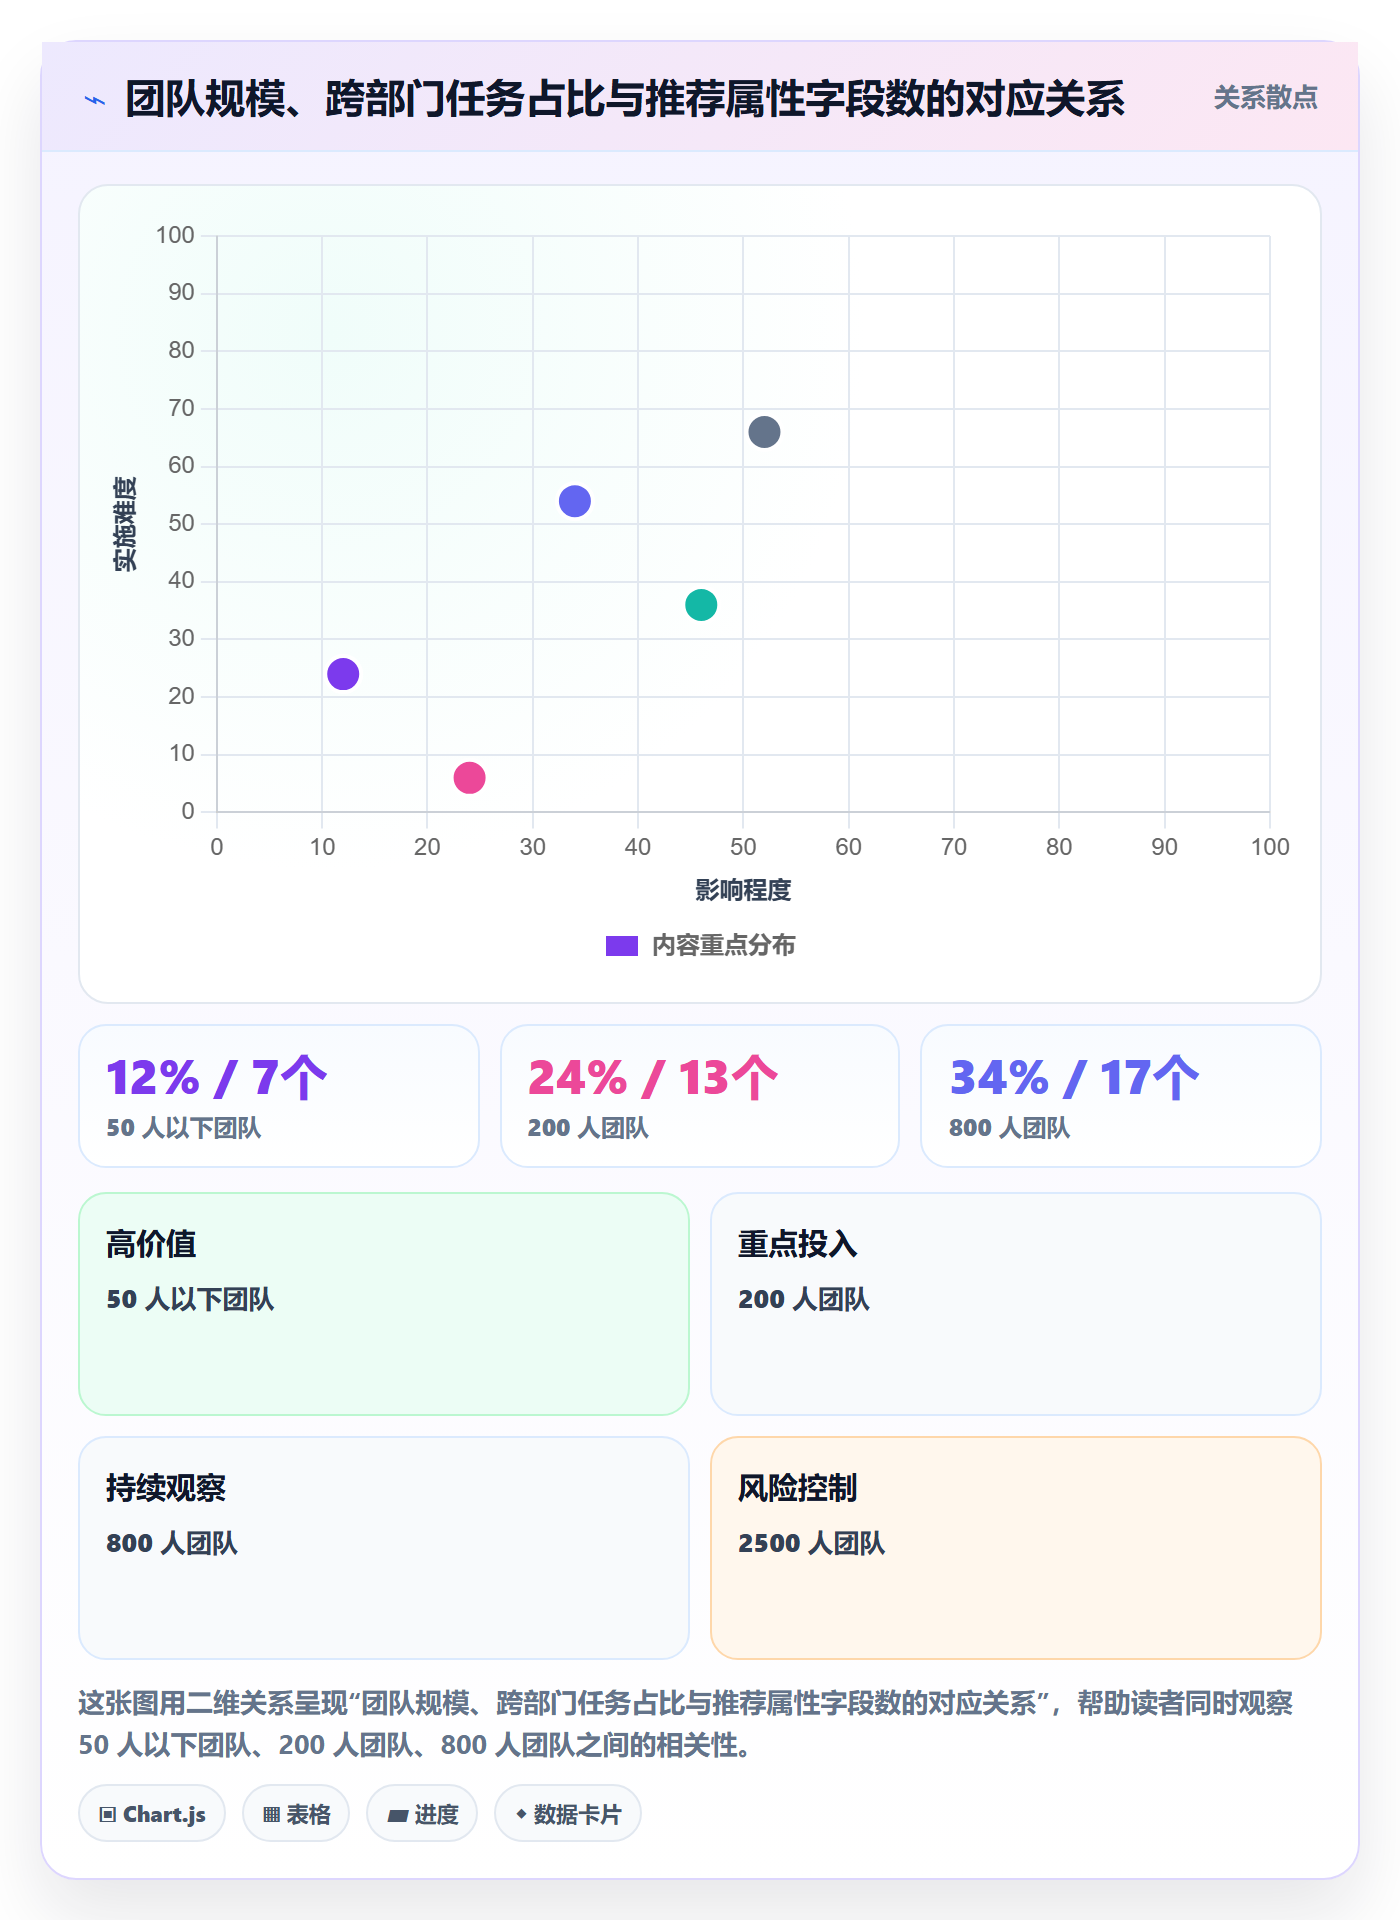Screen dimensions: 1400x1920
Task: Click the 关系散点 label in header
Action: [1265, 98]
